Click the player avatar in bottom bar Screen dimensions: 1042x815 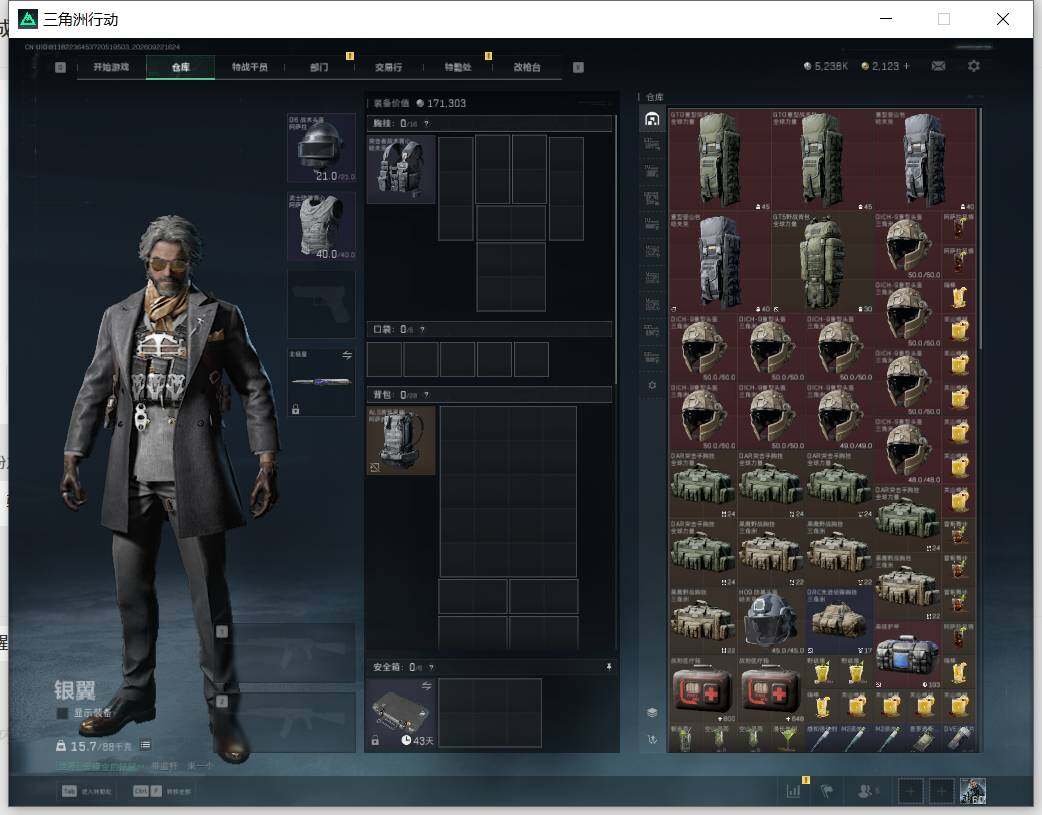(x=973, y=791)
